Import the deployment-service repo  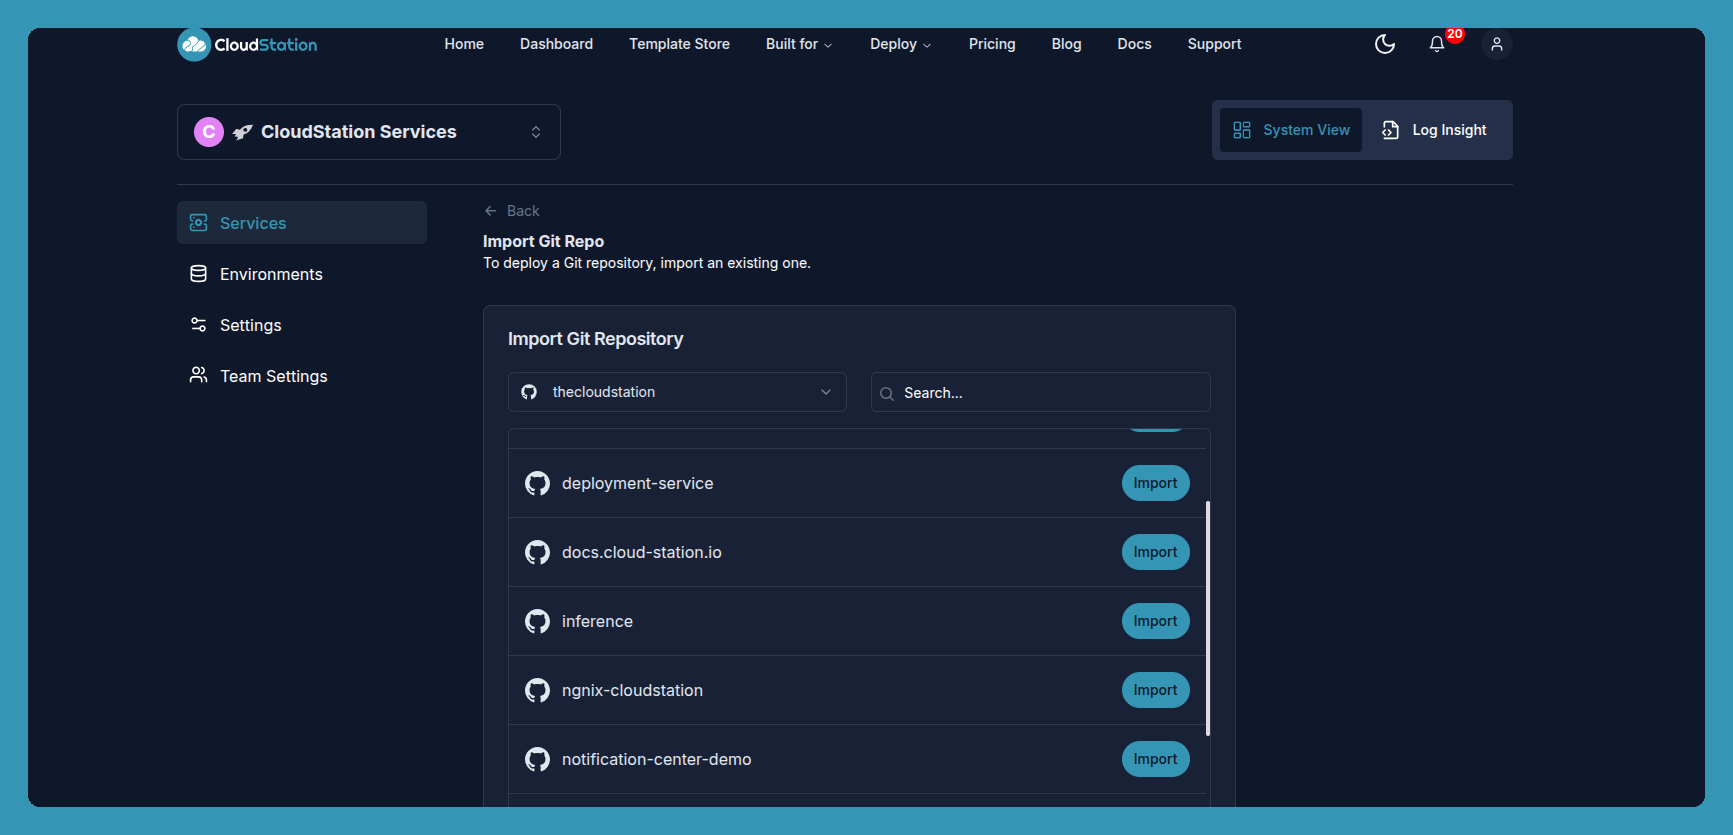pos(1155,483)
